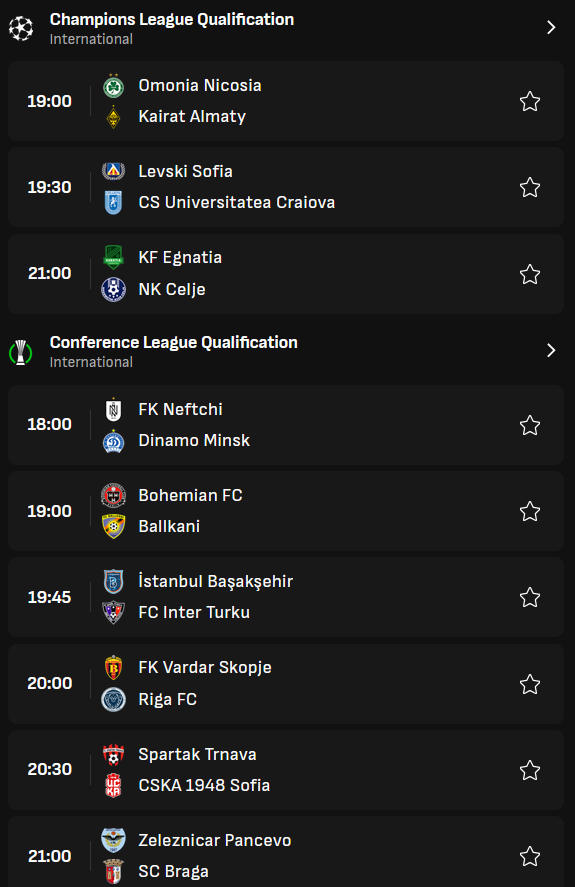This screenshot has height=887, width=575.
Task: Click the Levski Sofia team logo
Action: 113,171
